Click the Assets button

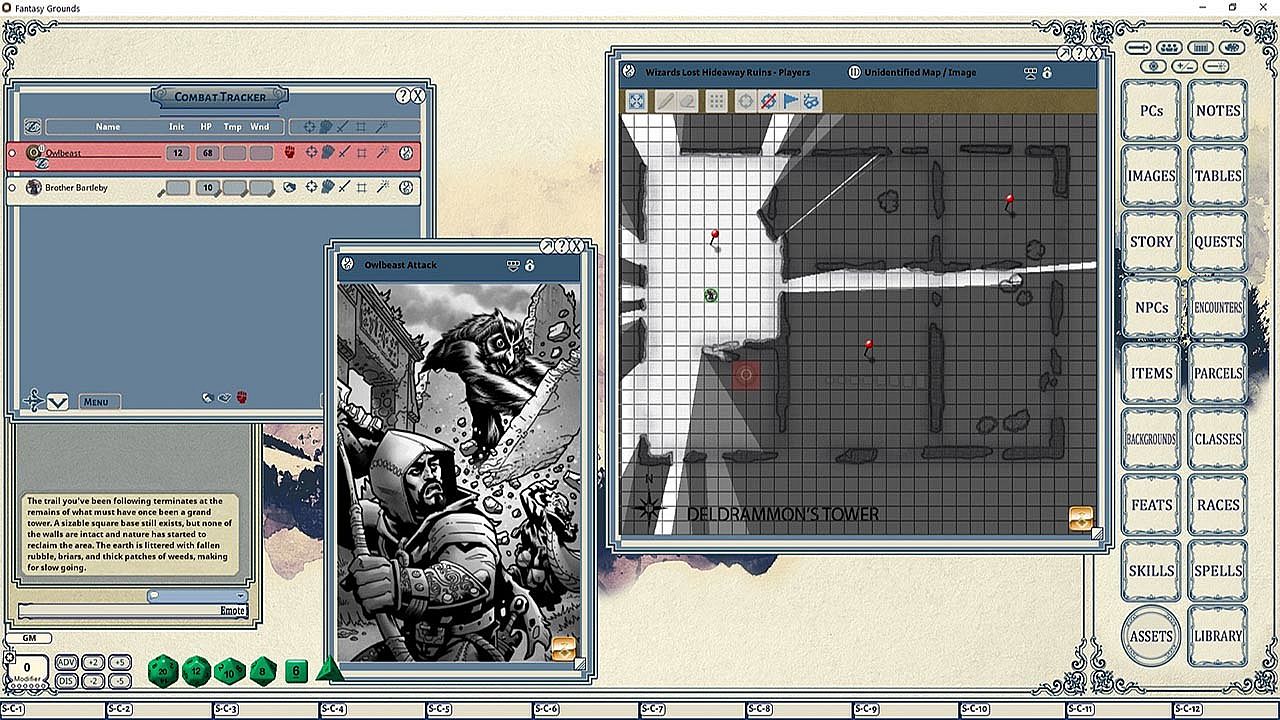(1151, 636)
